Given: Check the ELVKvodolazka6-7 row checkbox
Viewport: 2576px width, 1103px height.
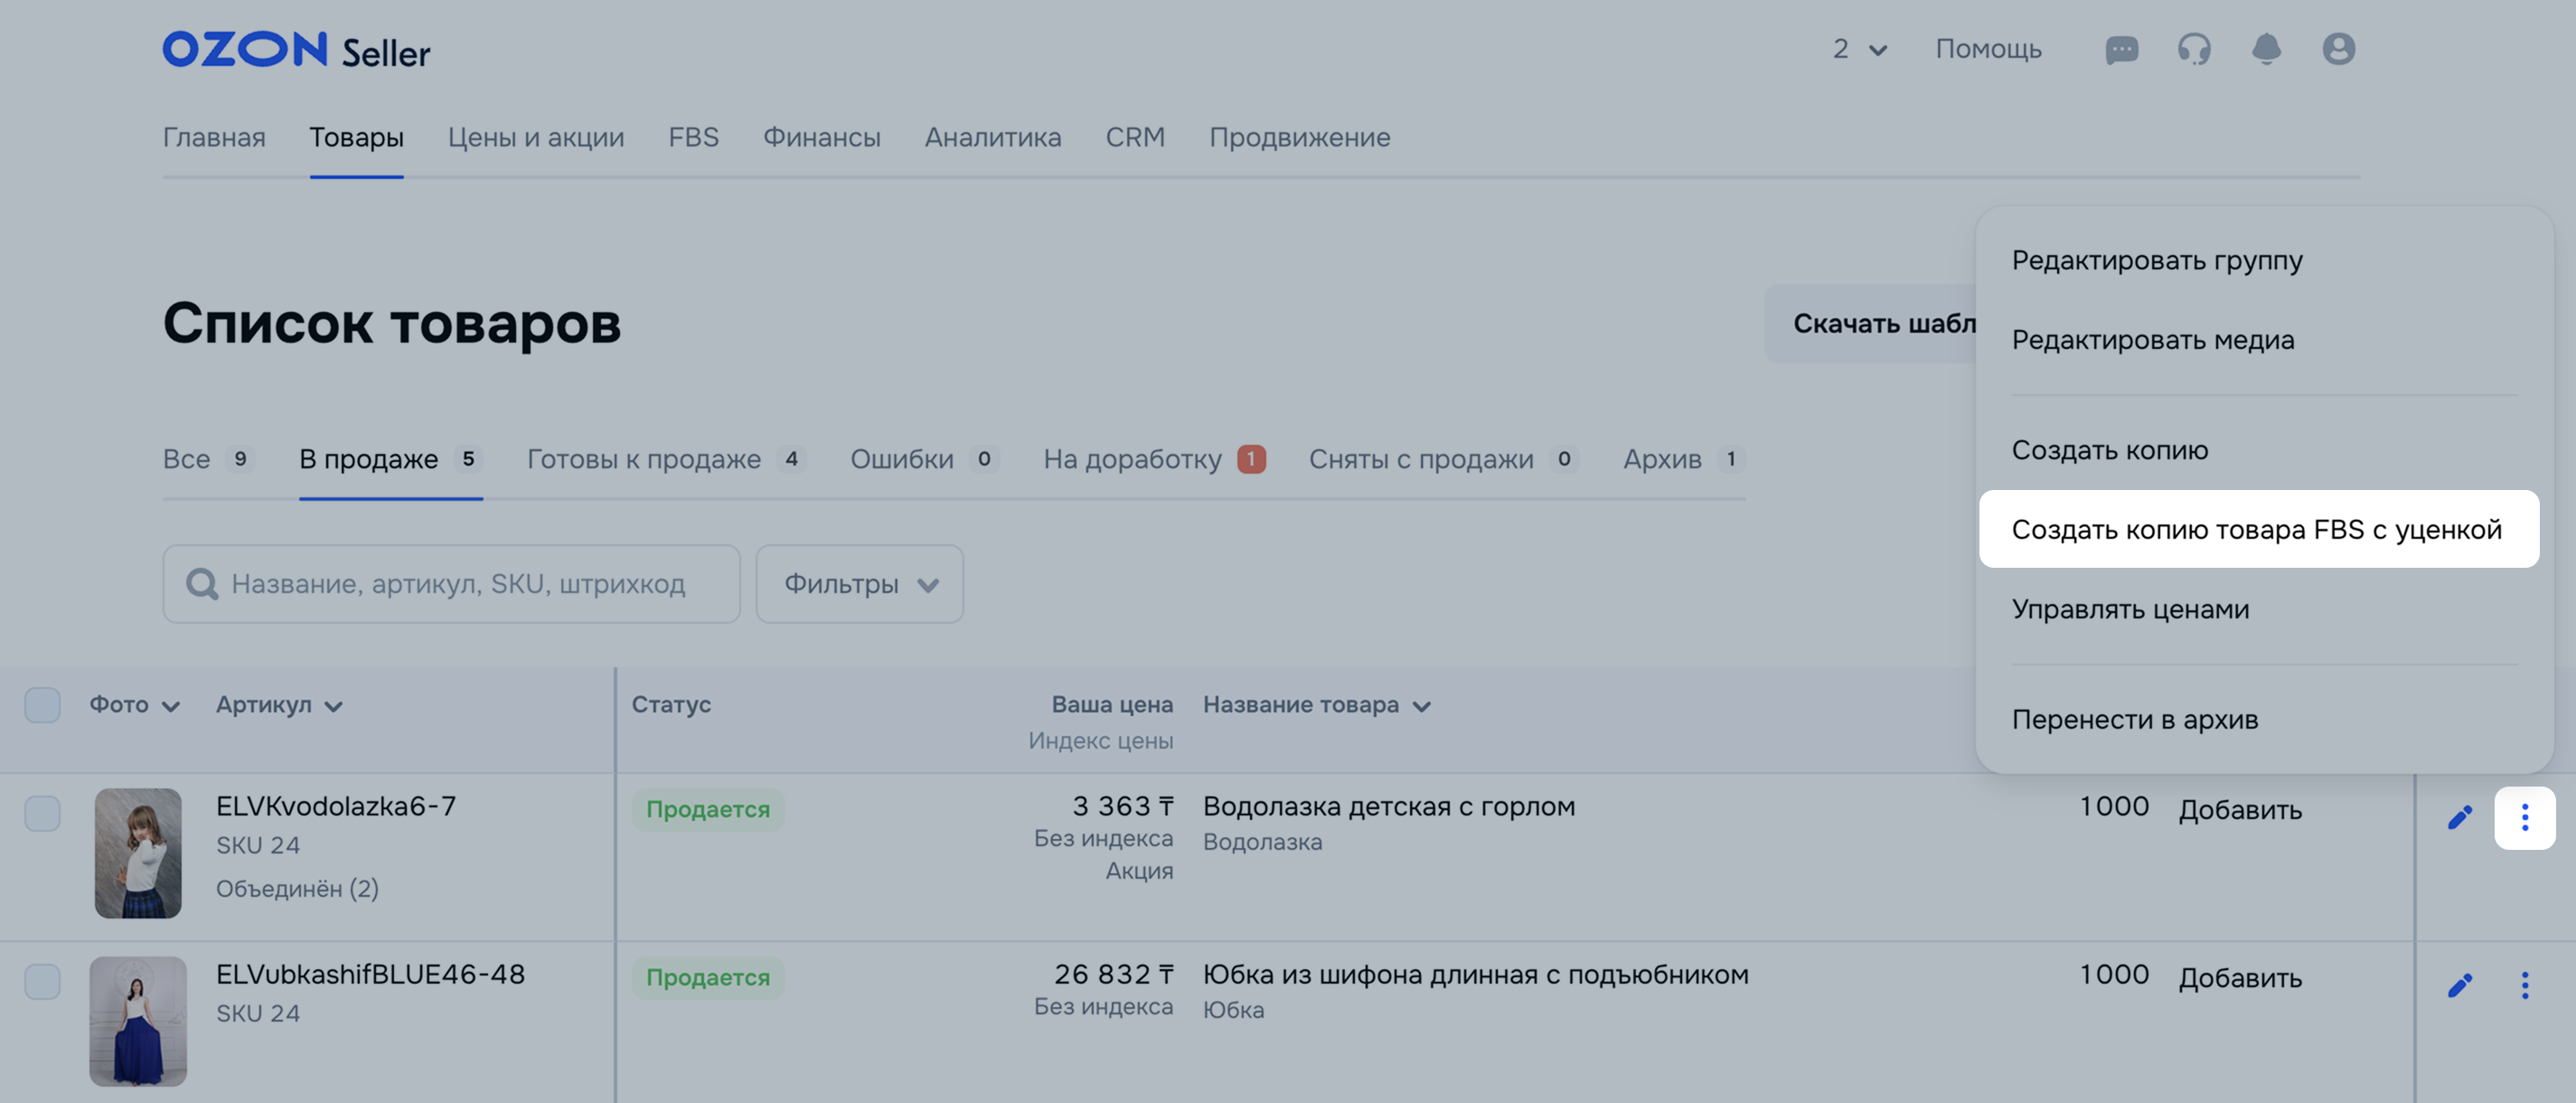Looking at the screenshot, I should pyautogui.click(x=42, y=813).
